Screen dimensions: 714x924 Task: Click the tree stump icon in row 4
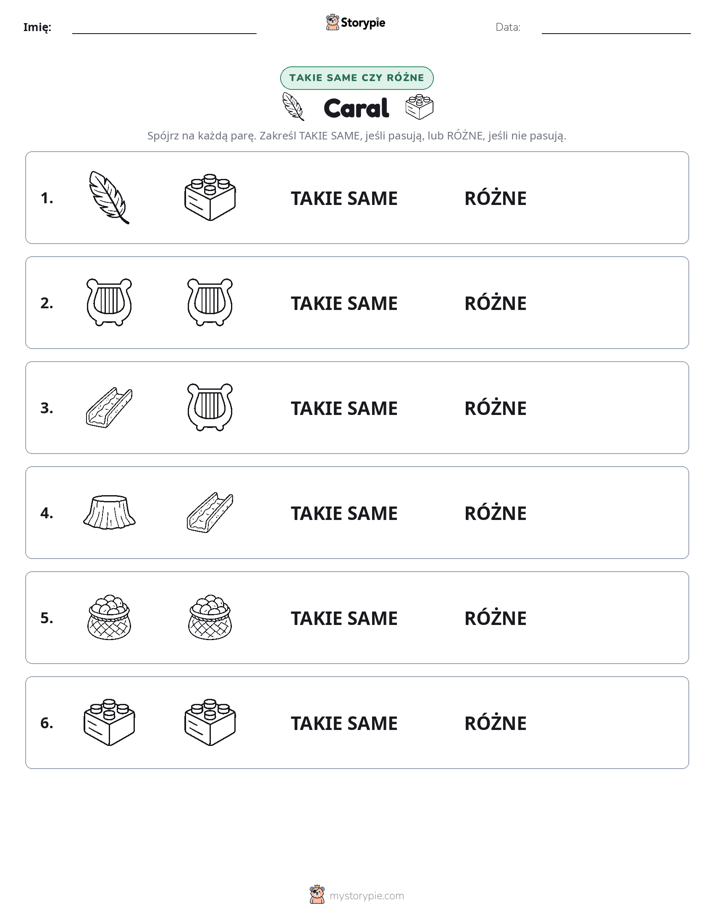(x=109, y=512)
